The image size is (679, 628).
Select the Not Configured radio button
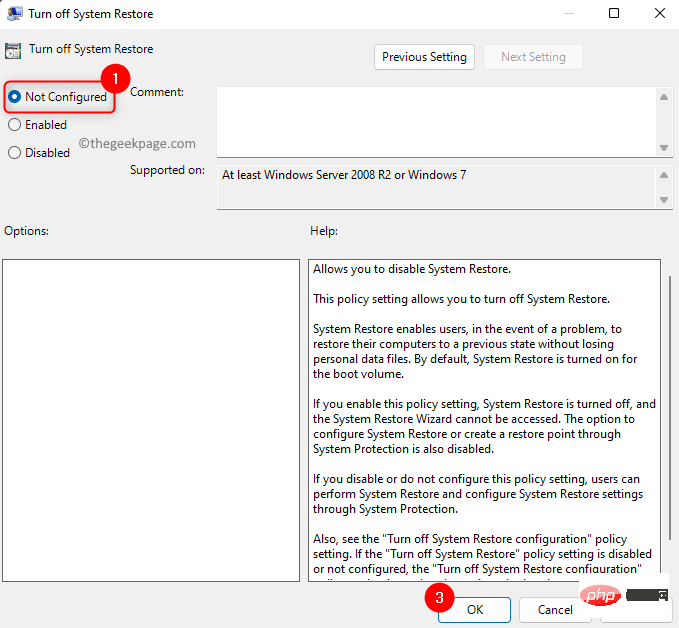point(14,97)
